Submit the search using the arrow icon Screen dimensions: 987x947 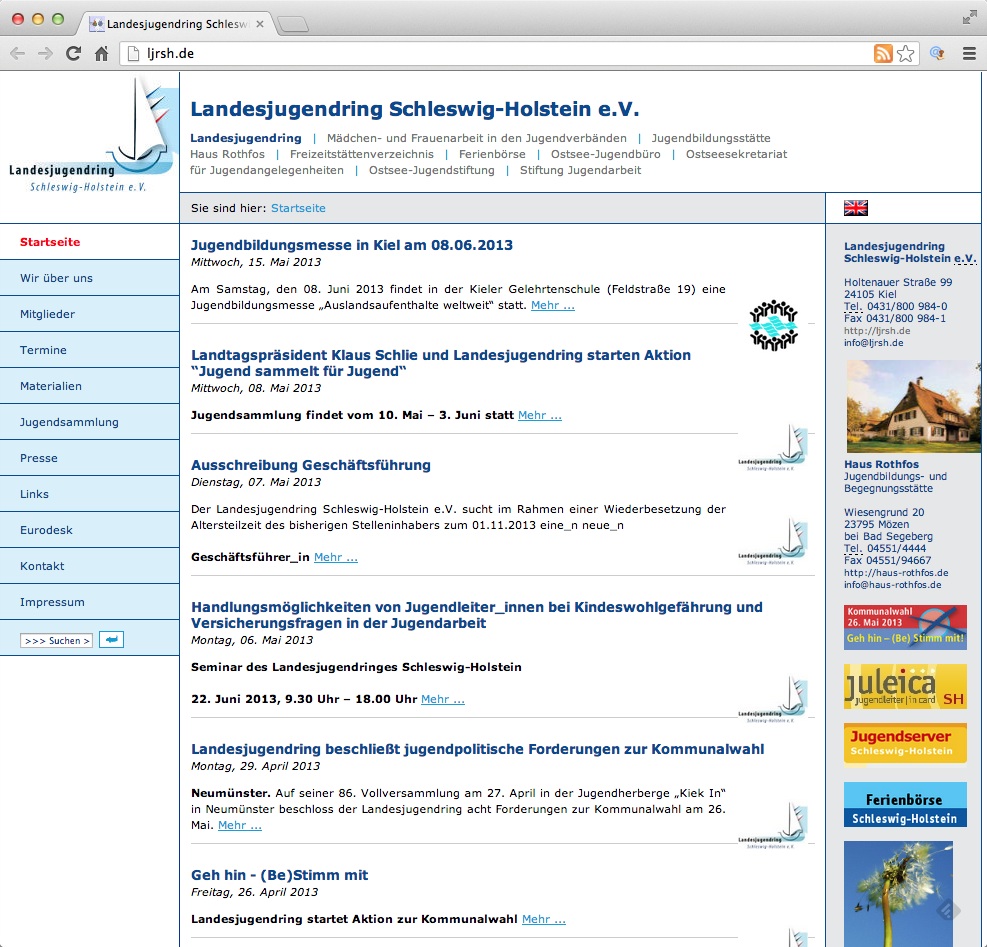(110, 639)
